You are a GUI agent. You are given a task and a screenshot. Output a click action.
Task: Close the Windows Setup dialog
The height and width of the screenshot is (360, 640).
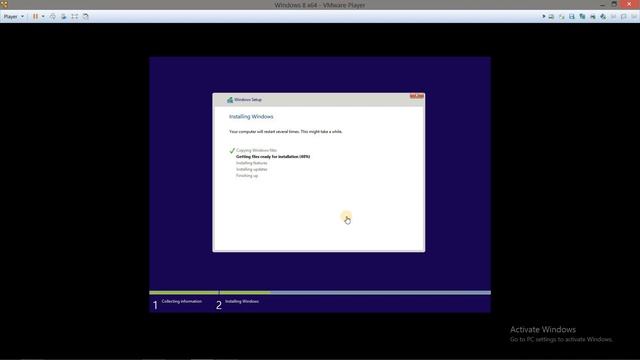pyautogui.click(x=417, y=96)
